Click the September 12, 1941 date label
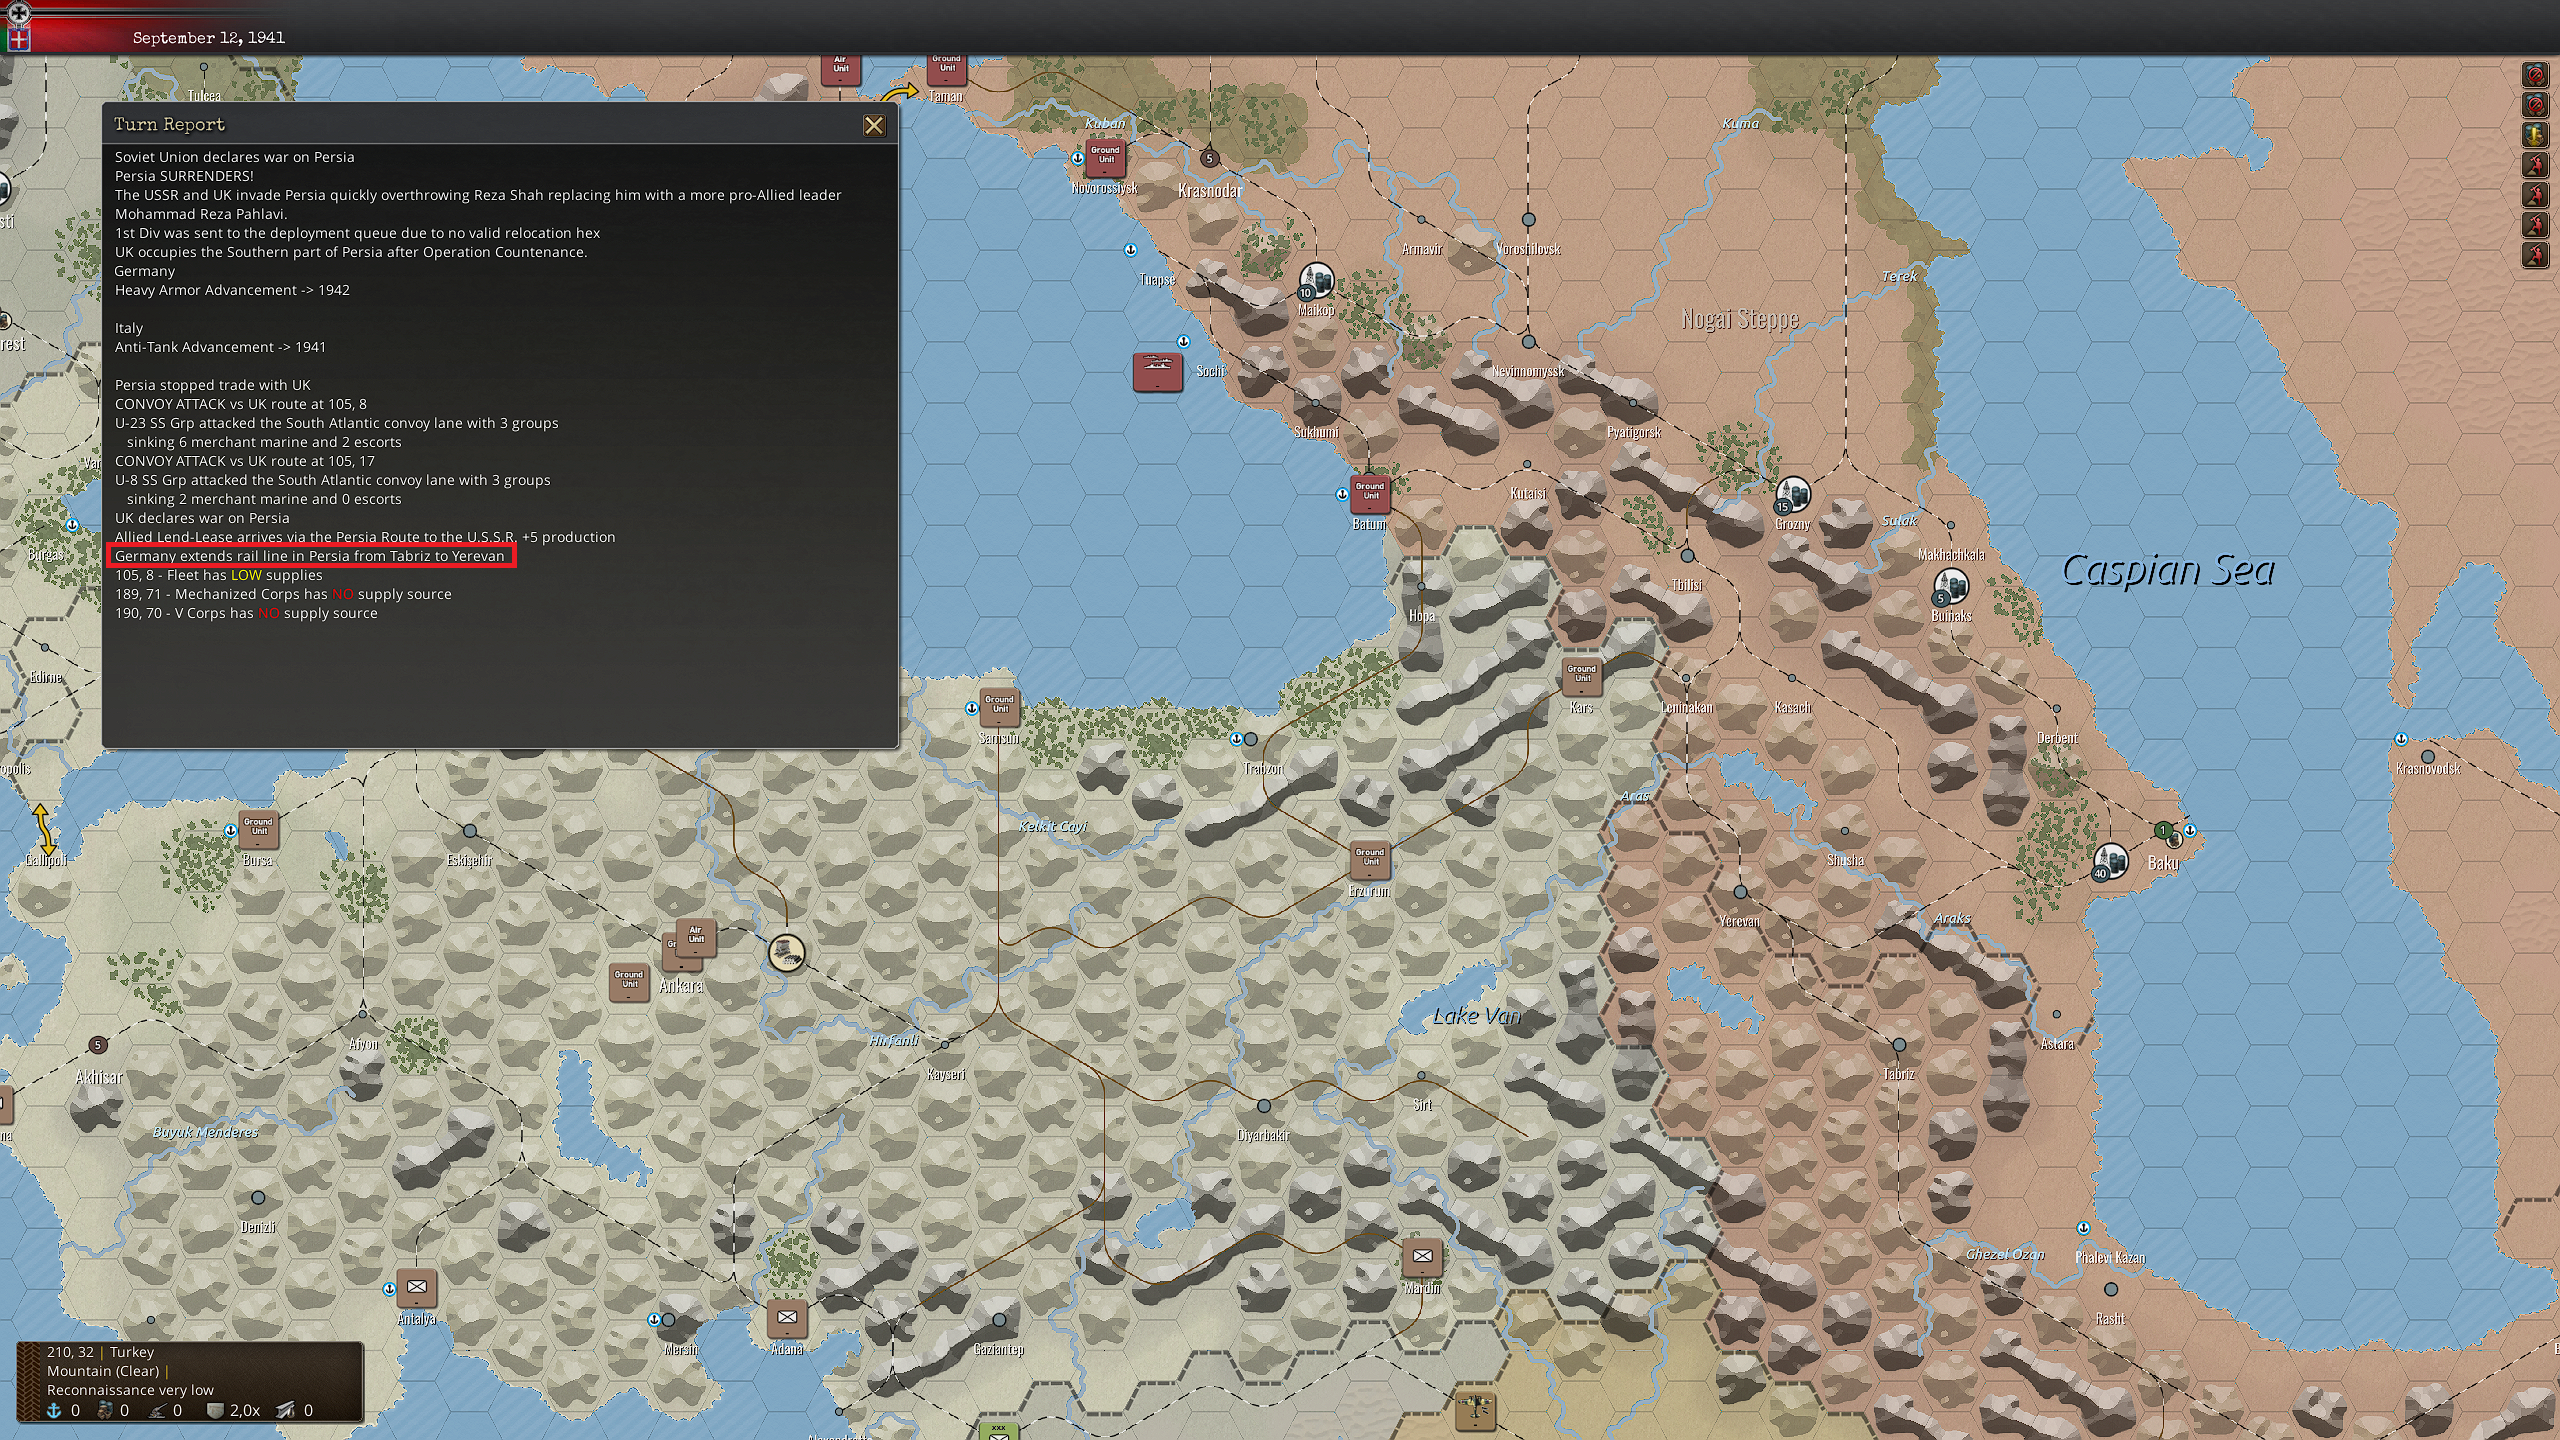 (x=208, y=38)
